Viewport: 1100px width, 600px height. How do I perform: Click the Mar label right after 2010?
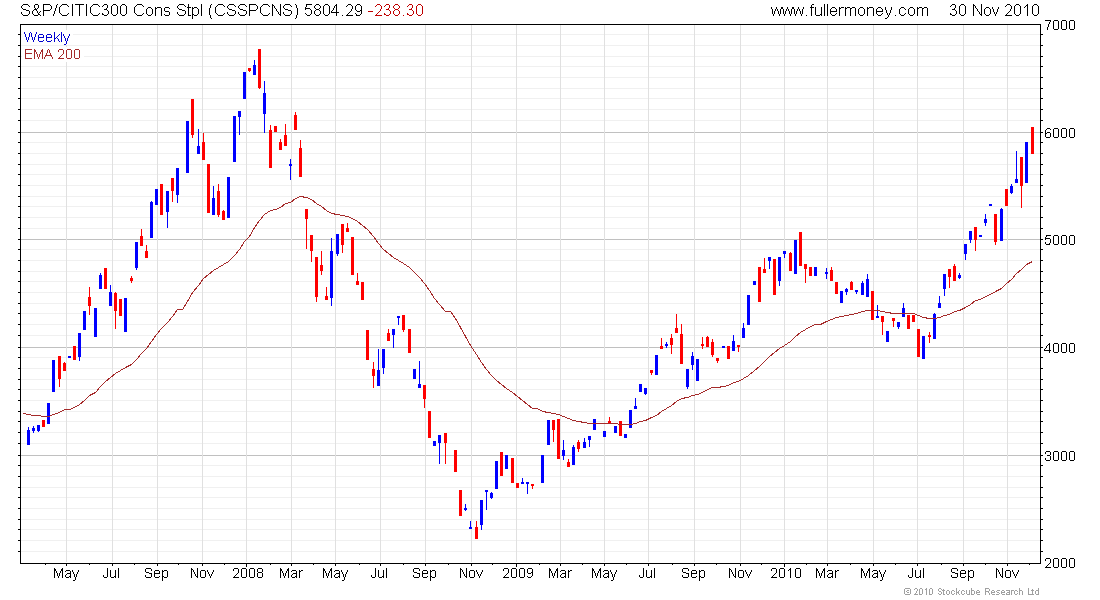[826, 573]
